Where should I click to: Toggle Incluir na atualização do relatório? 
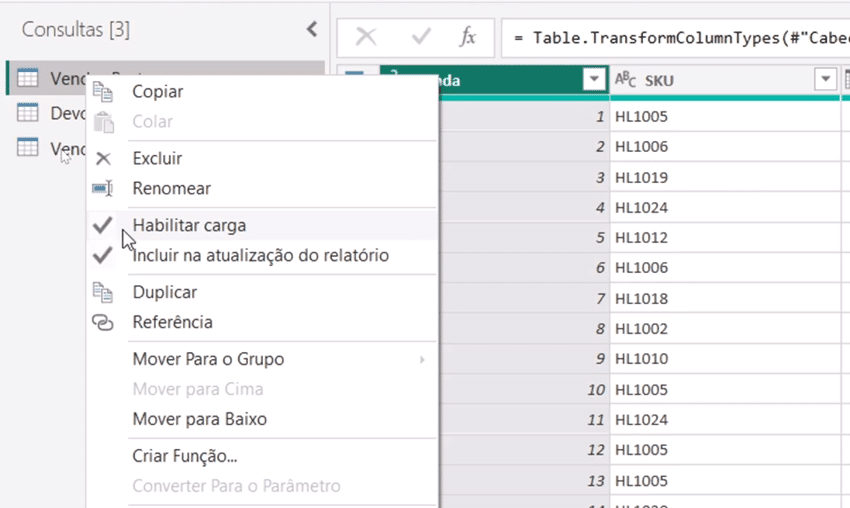pos(262,255)
